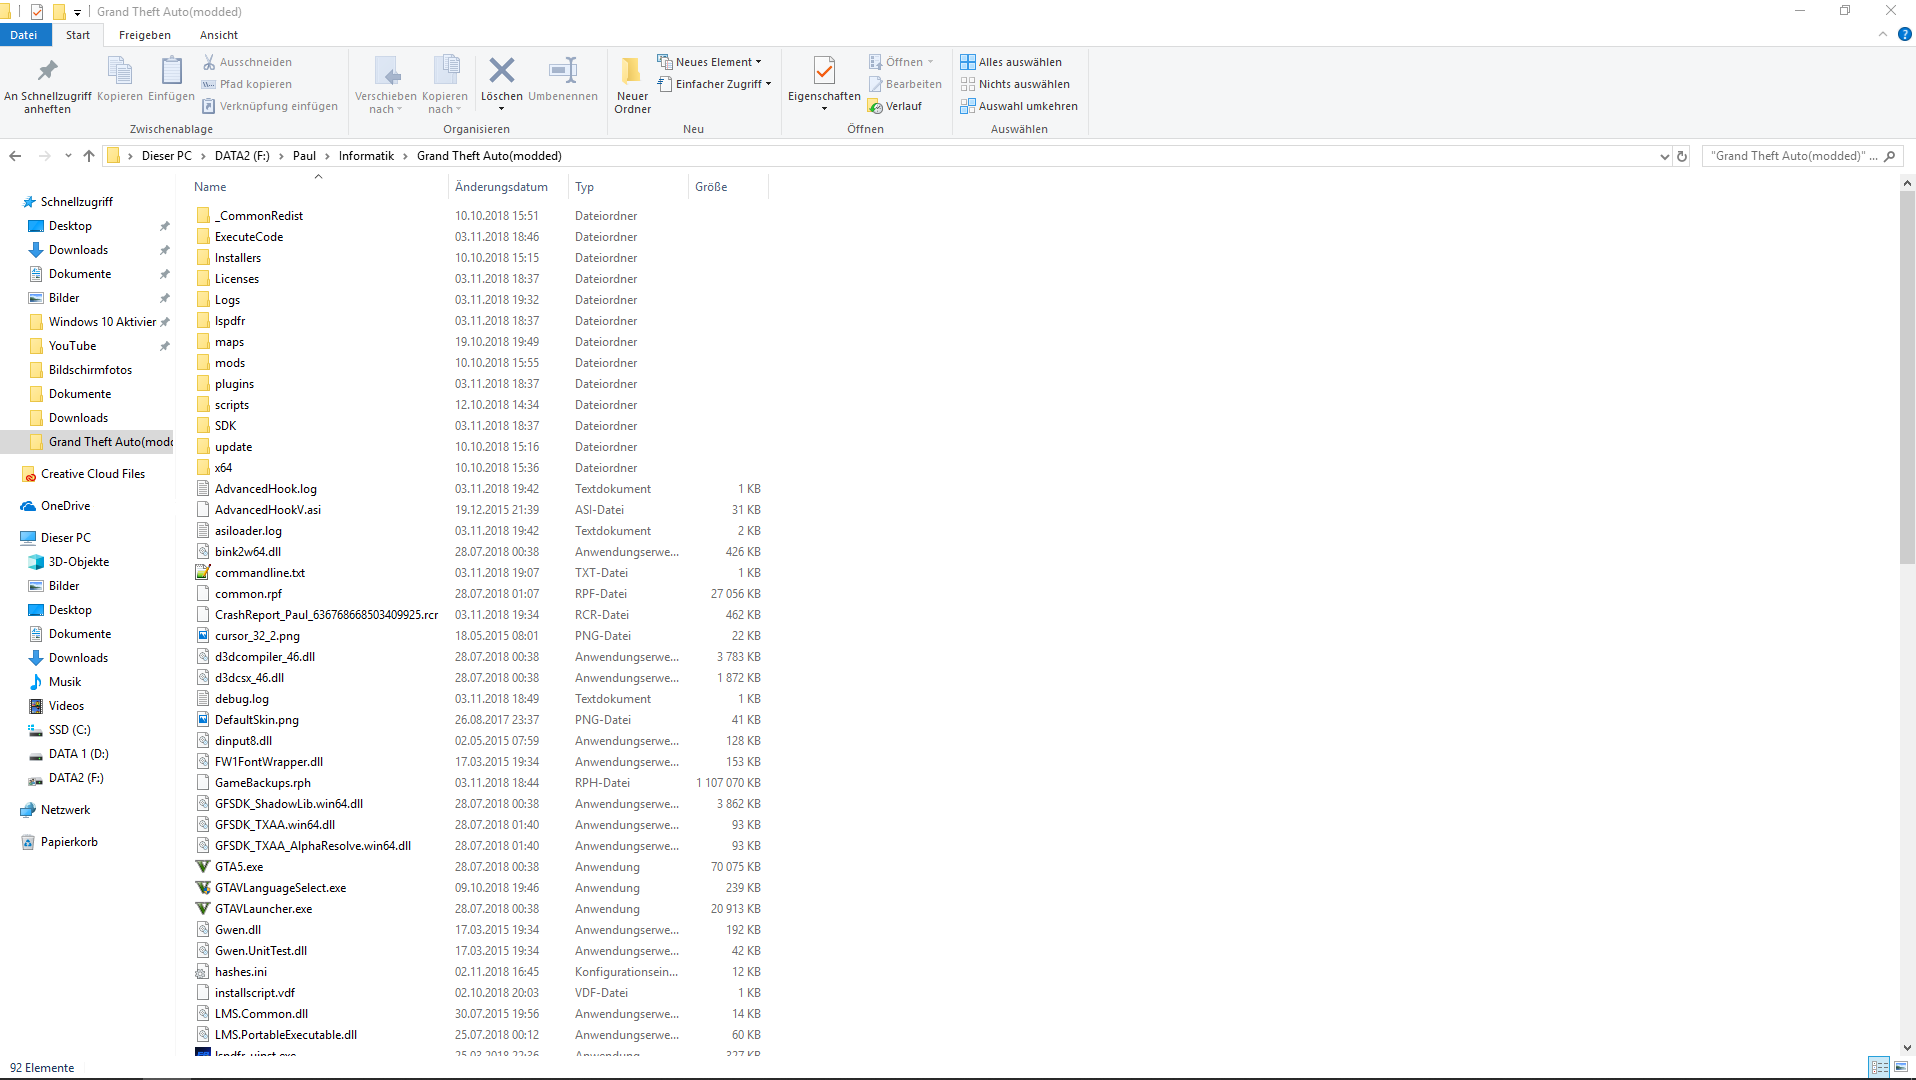Click the search box for Grand Theft Auto(modded)
The width and height of the screenshot is (1916, 1080).
click(x=1802, y=156)
